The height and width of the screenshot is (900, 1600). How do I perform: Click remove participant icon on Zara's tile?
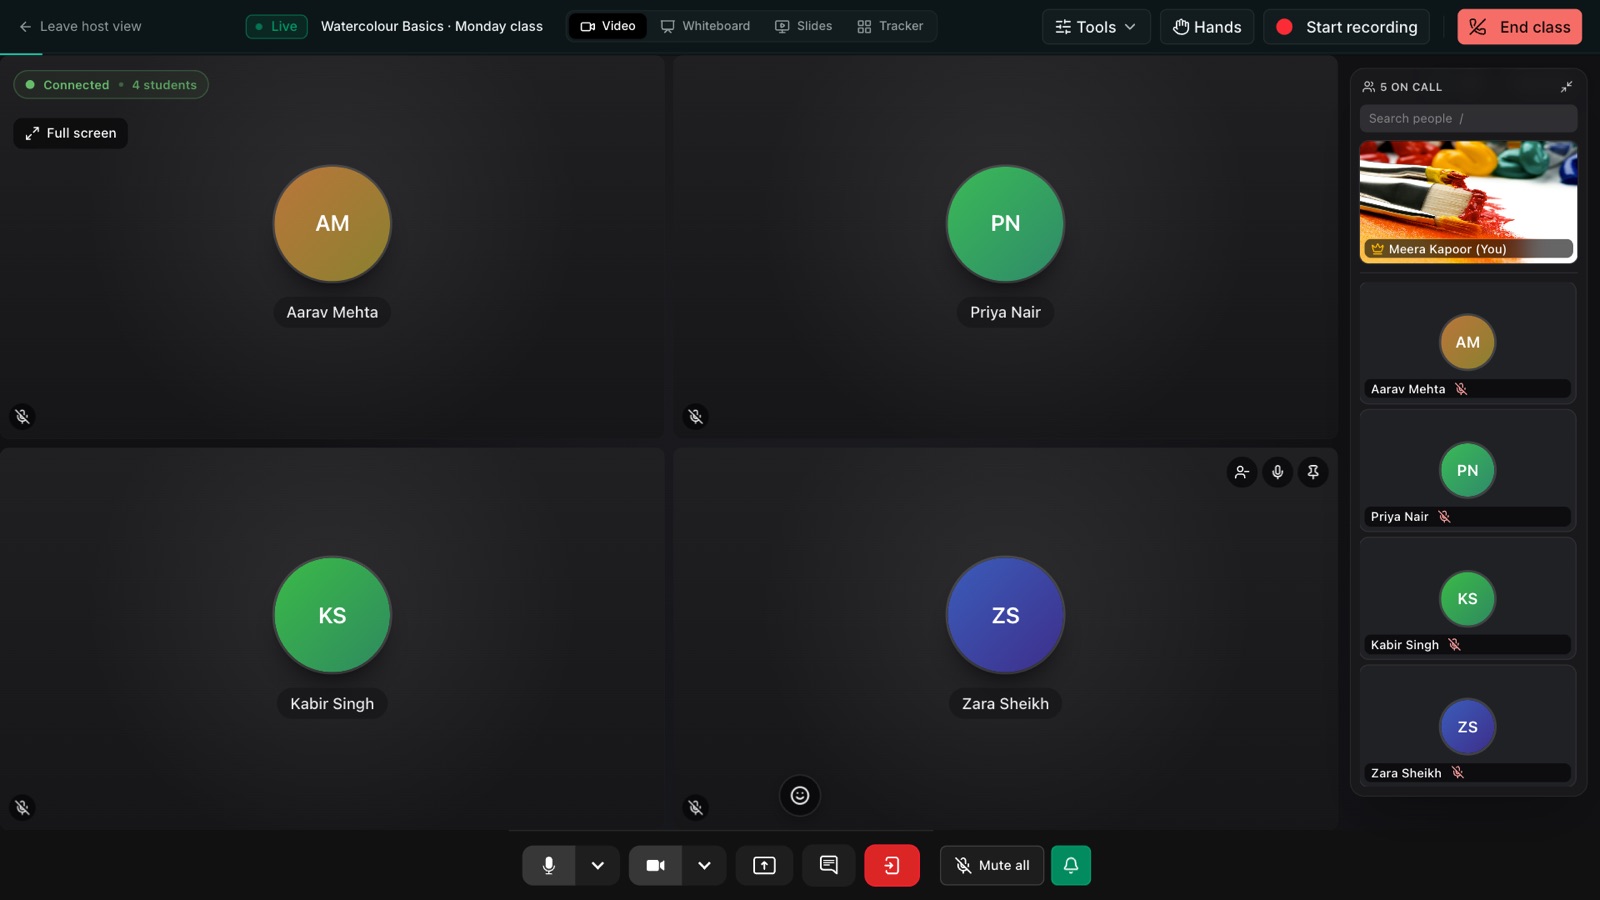1242,472
